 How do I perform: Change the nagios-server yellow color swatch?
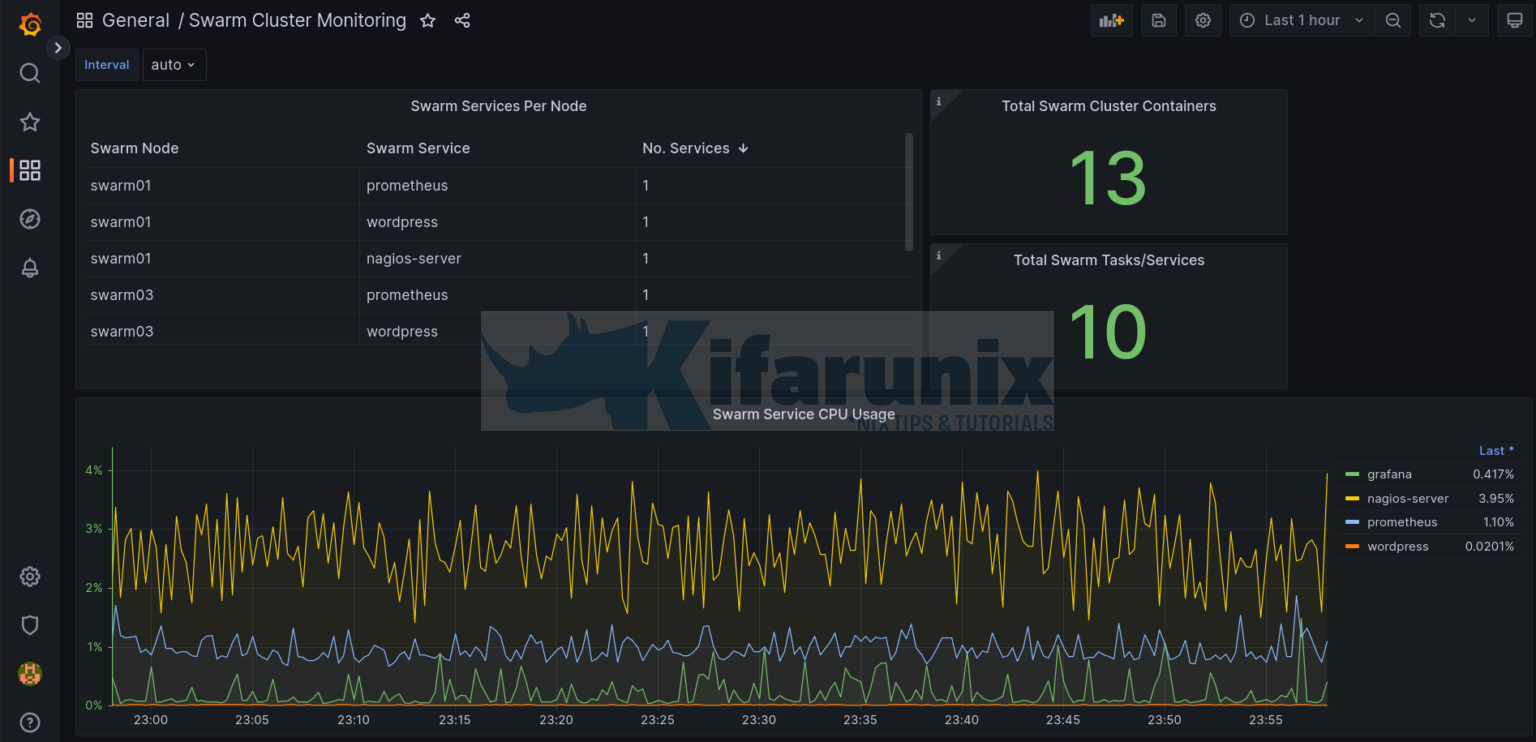(1353, 498)
